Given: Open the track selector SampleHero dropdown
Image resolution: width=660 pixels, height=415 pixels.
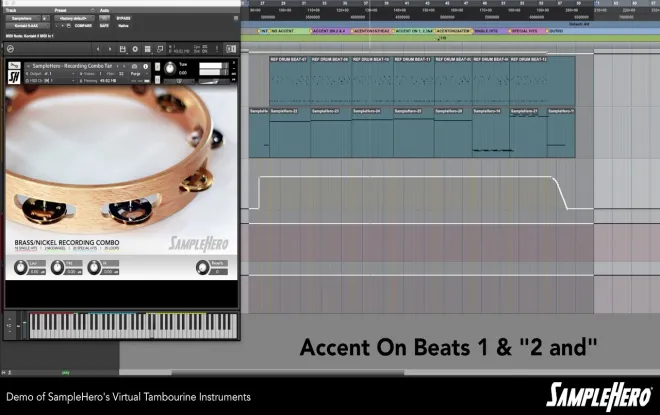Looking at the screenshot, I should tap(23, 19).
